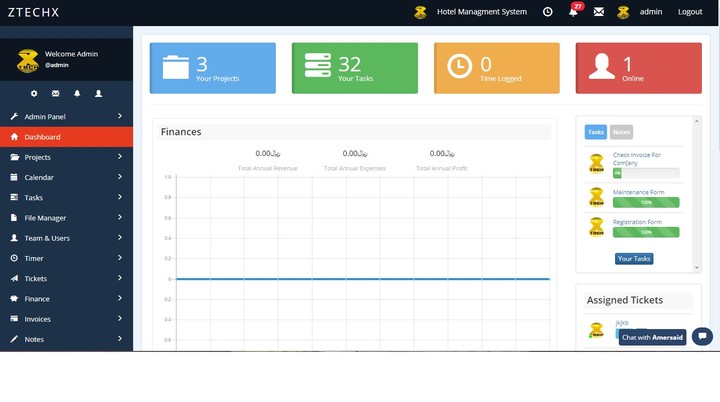Go to Dashboard menu item

[67, 137]
